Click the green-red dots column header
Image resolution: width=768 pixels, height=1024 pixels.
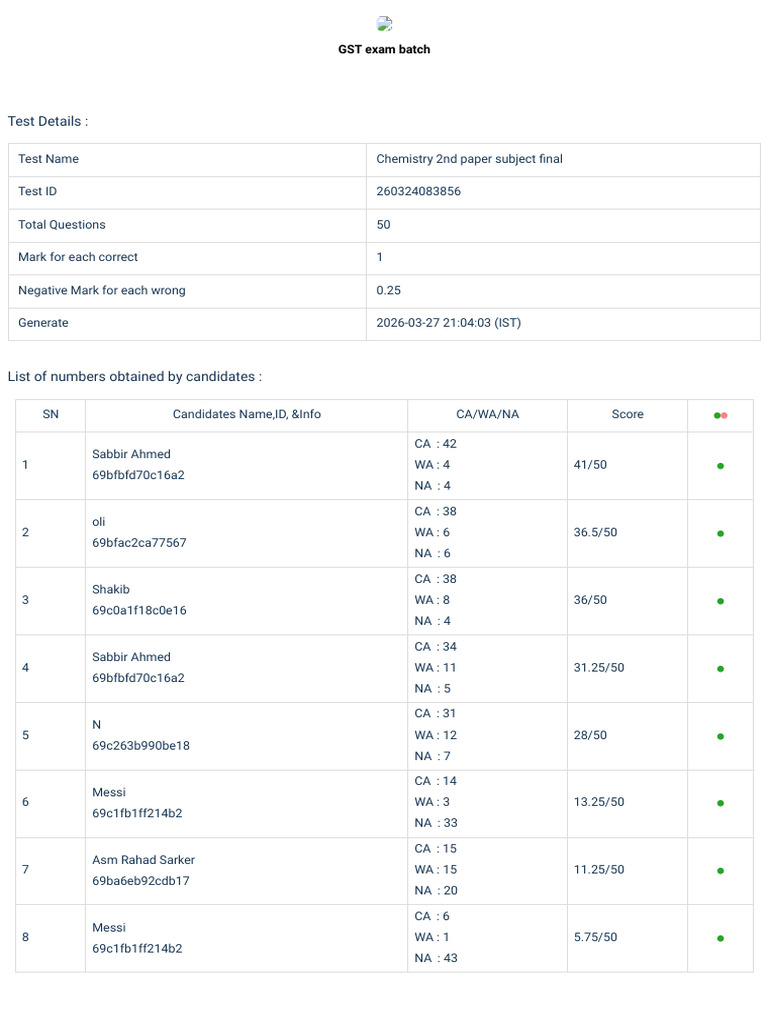coord(720,415)
